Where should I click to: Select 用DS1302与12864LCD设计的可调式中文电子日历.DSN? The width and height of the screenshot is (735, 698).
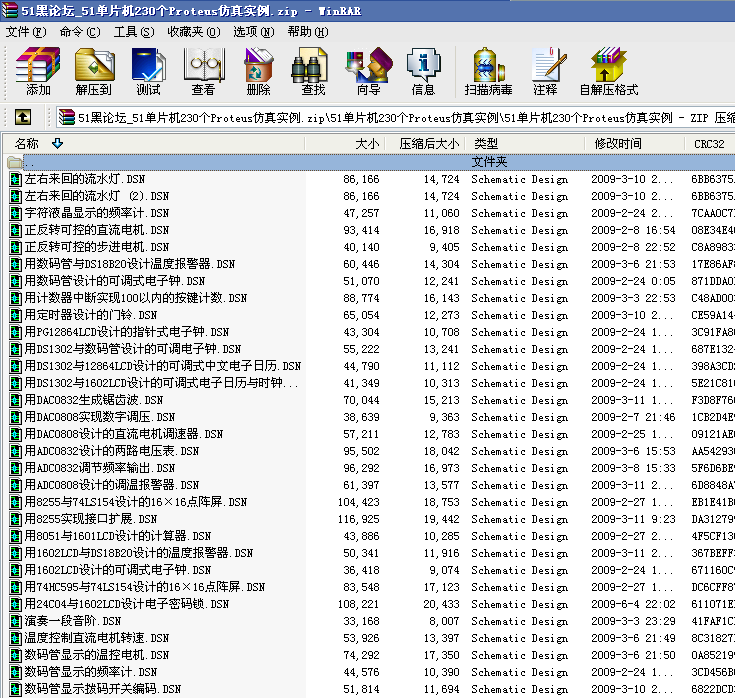[x=163, y=366]
